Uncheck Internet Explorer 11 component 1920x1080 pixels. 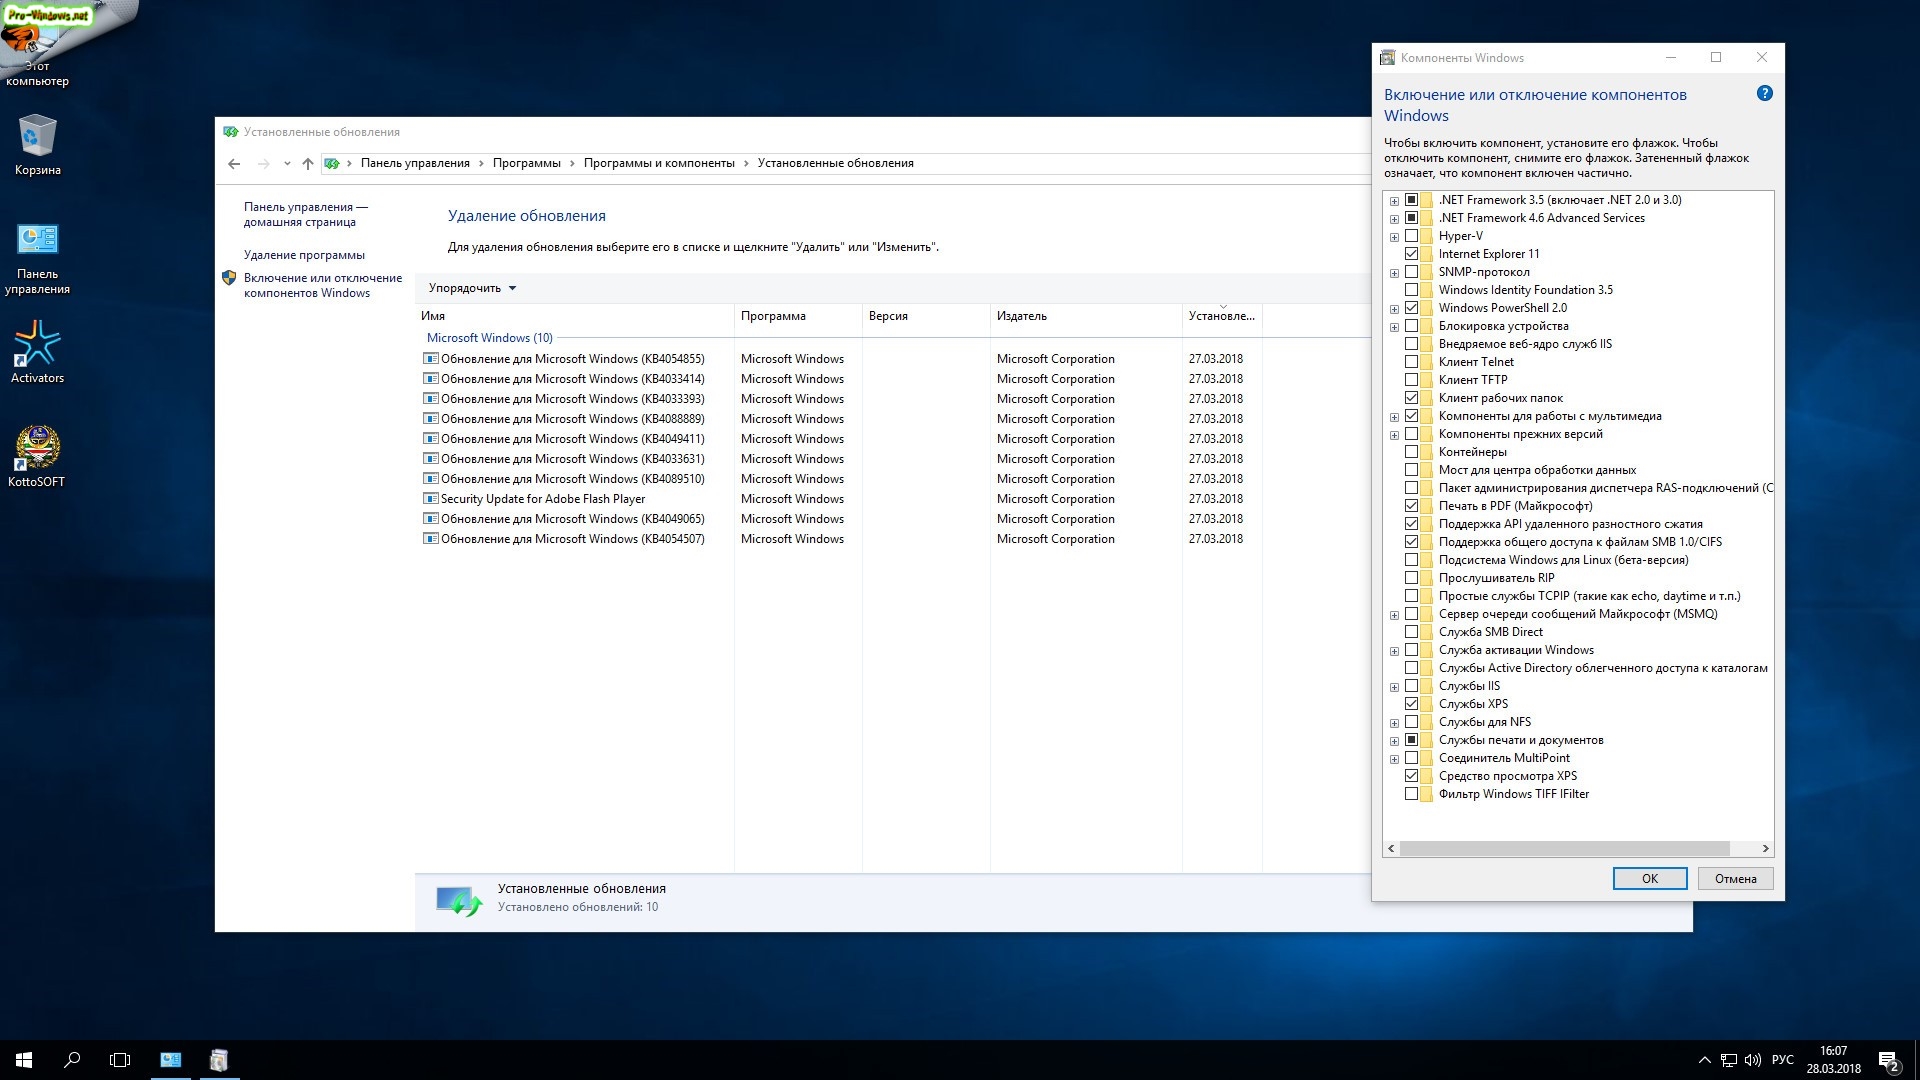[1411, 254]
